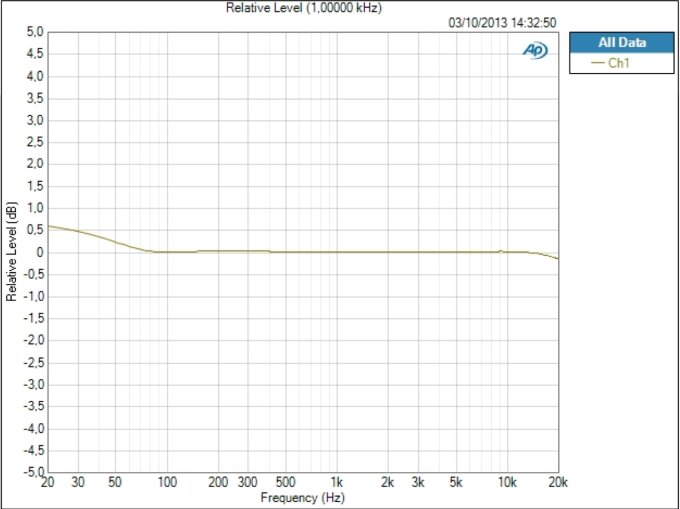The height and width of the screenshot is (509, 680).
Task: Click the Relative Level (1,00000 kHz) title
Action: [x=304, y=8]
